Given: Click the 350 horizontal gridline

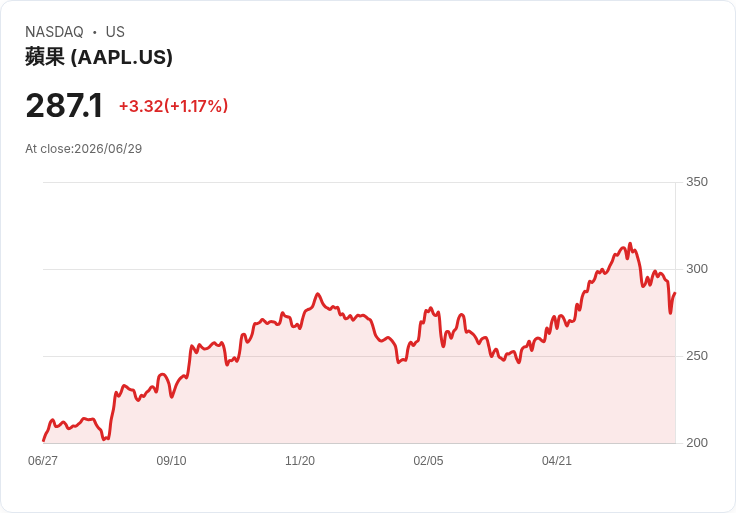Looking at the screenshot, I should [359, 182].
